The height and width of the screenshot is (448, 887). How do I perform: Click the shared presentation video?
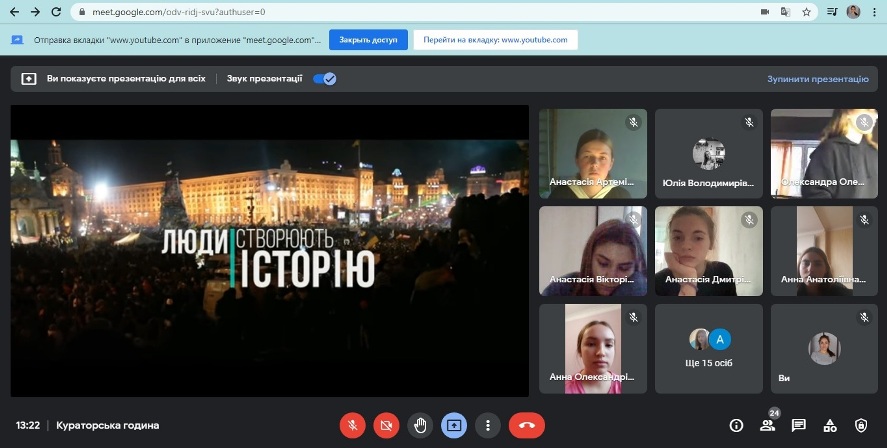click(270, 251)
